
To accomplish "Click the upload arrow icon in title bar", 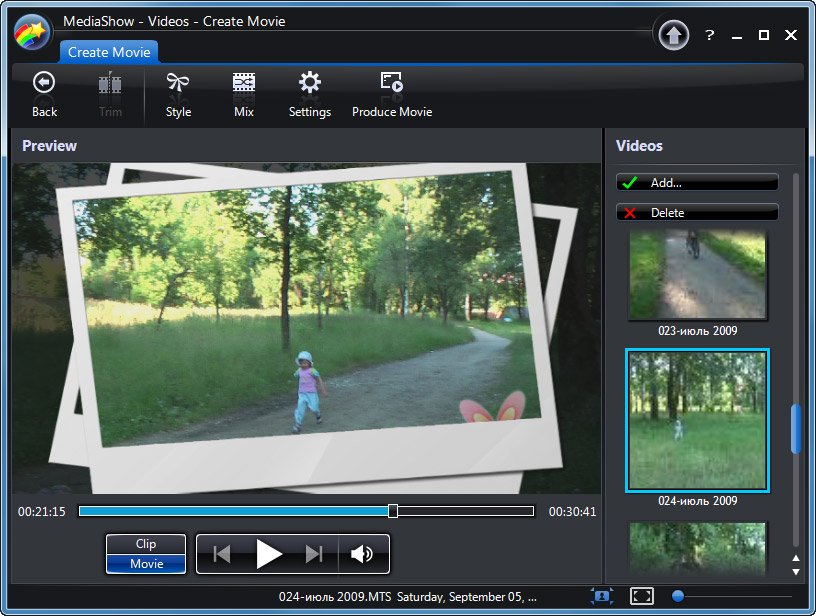I will [x=673, y=35].
